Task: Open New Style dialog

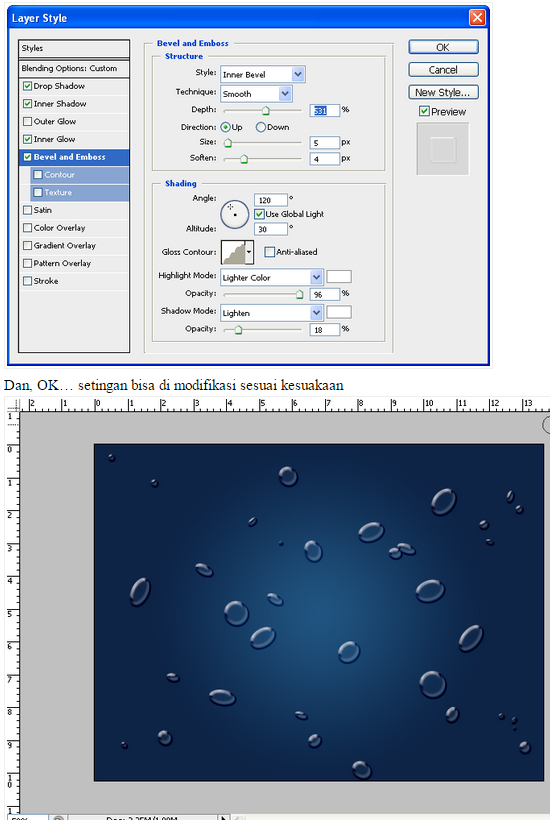Action: point(443,92)
